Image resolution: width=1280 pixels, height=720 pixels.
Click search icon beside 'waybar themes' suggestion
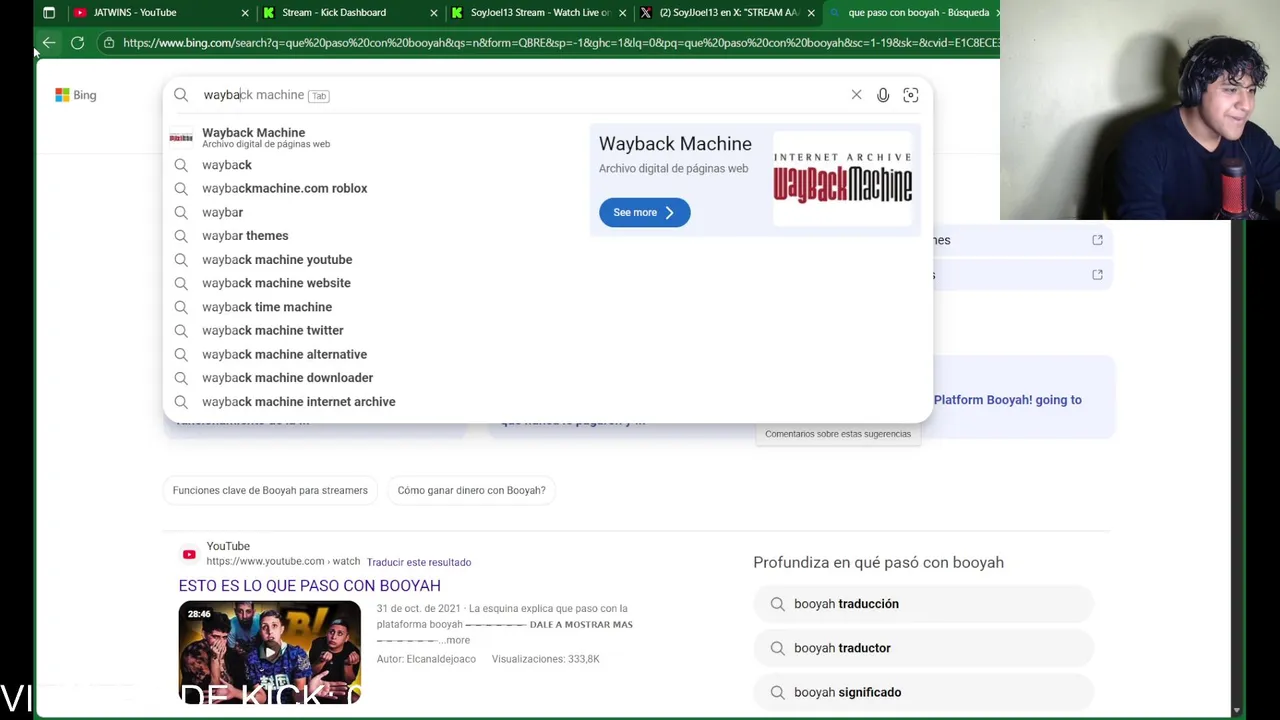[181, 236]
